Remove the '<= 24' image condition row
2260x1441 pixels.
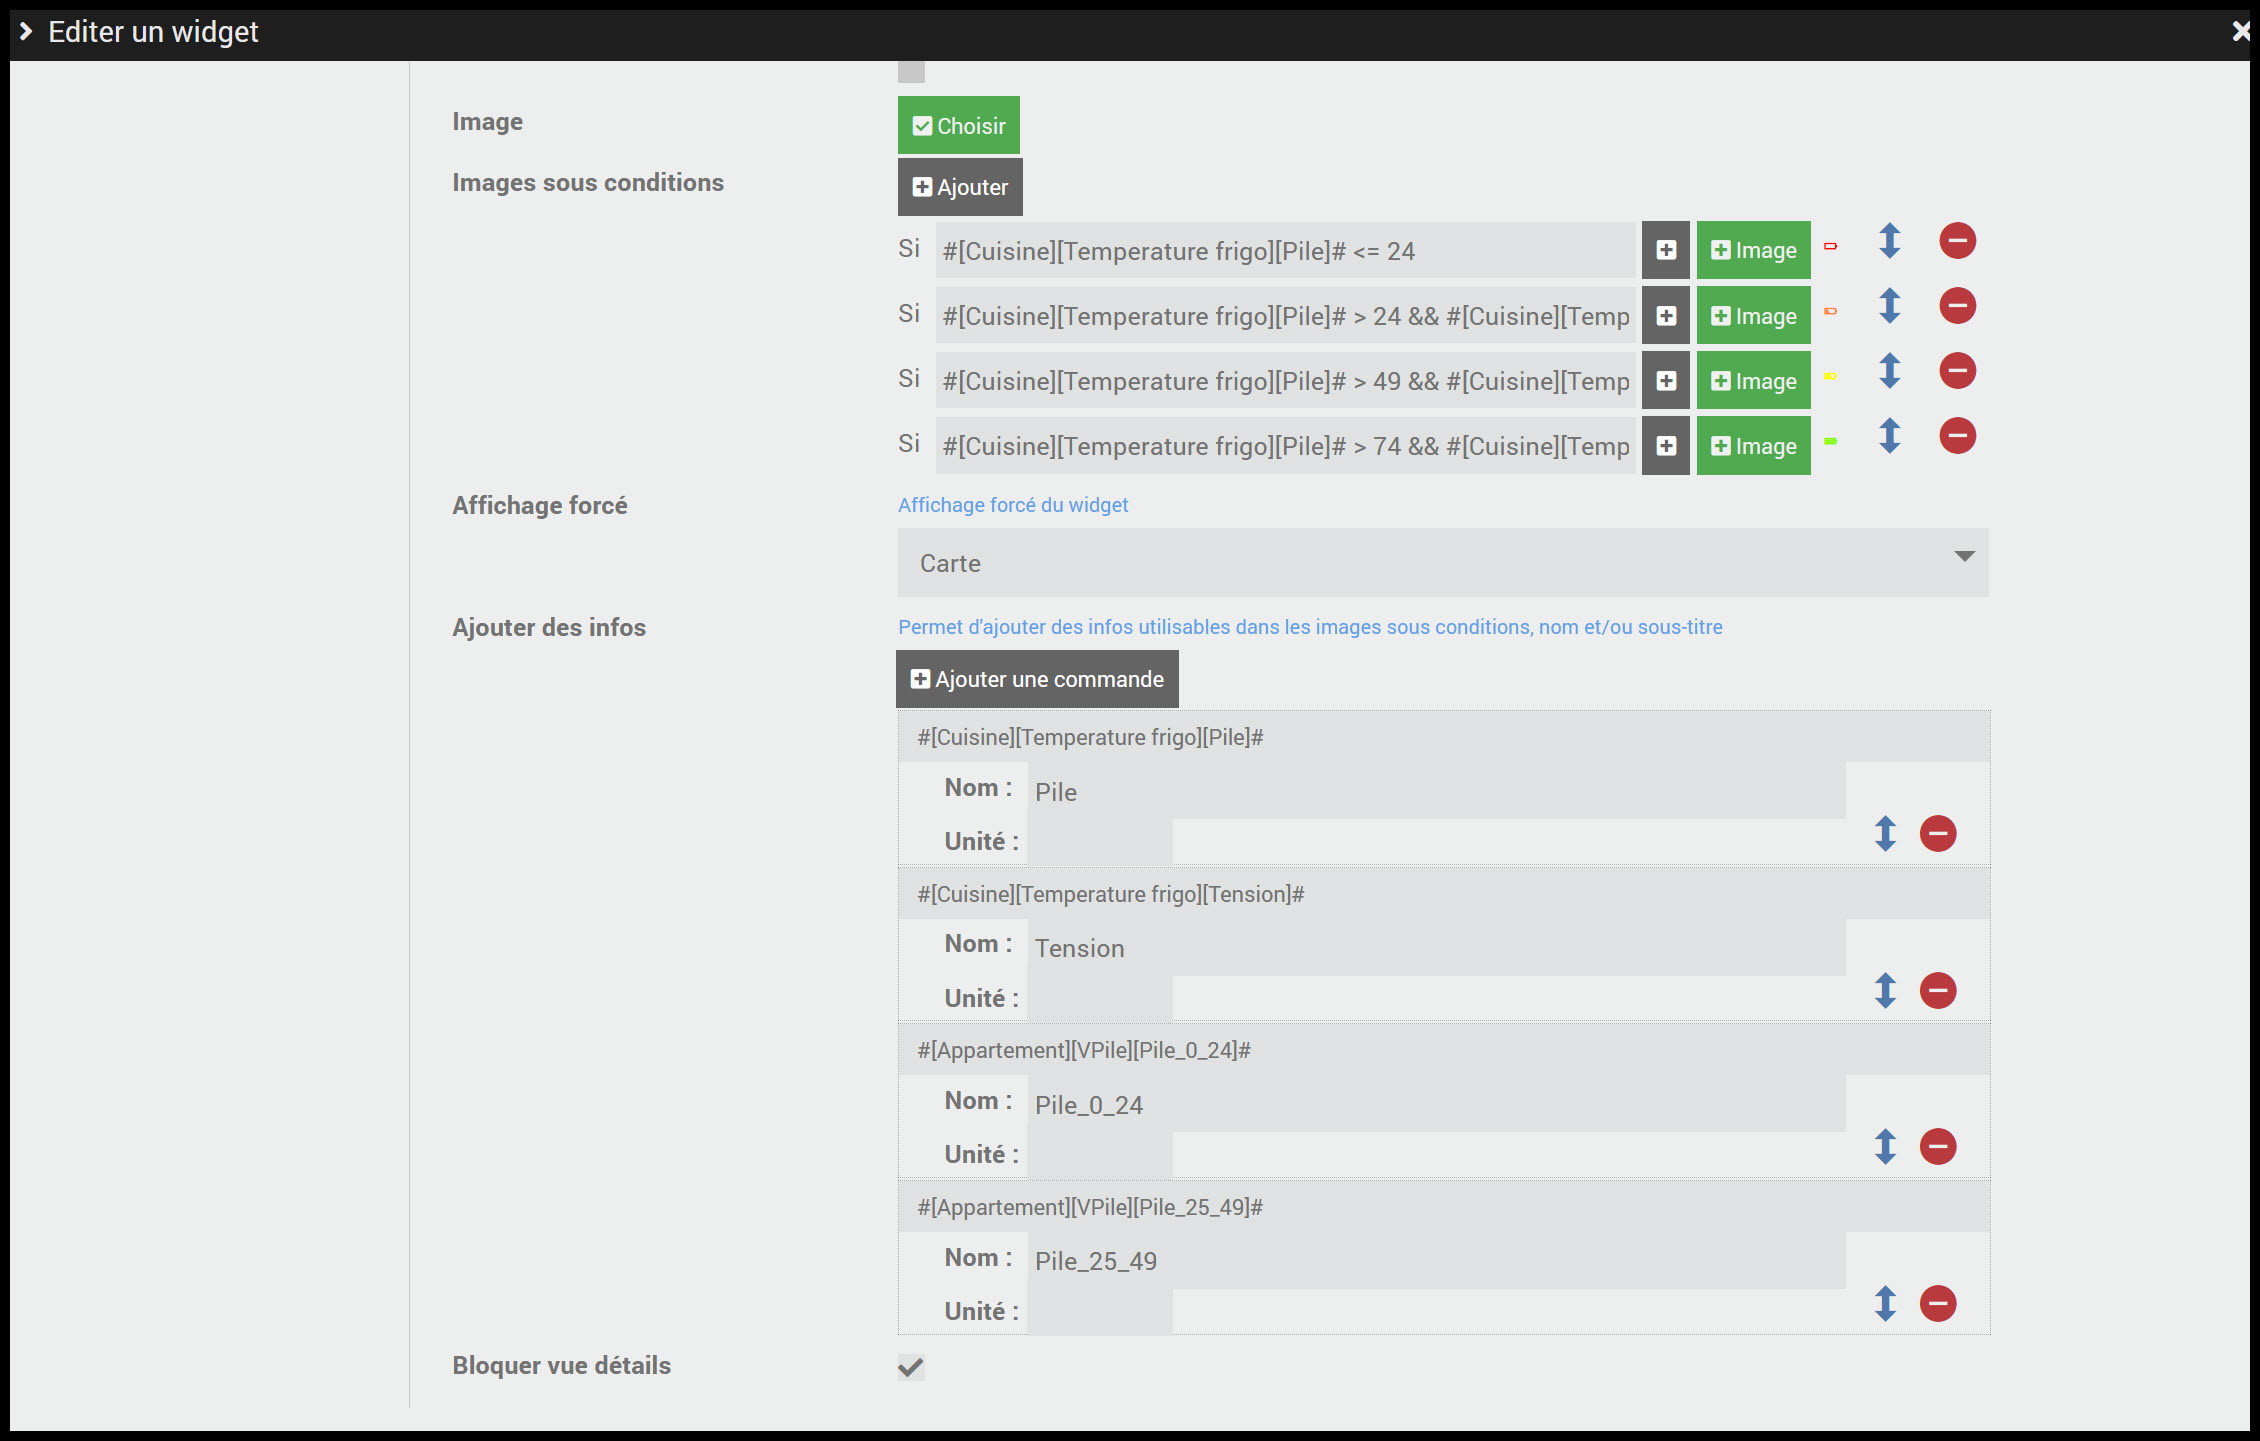1957,241
